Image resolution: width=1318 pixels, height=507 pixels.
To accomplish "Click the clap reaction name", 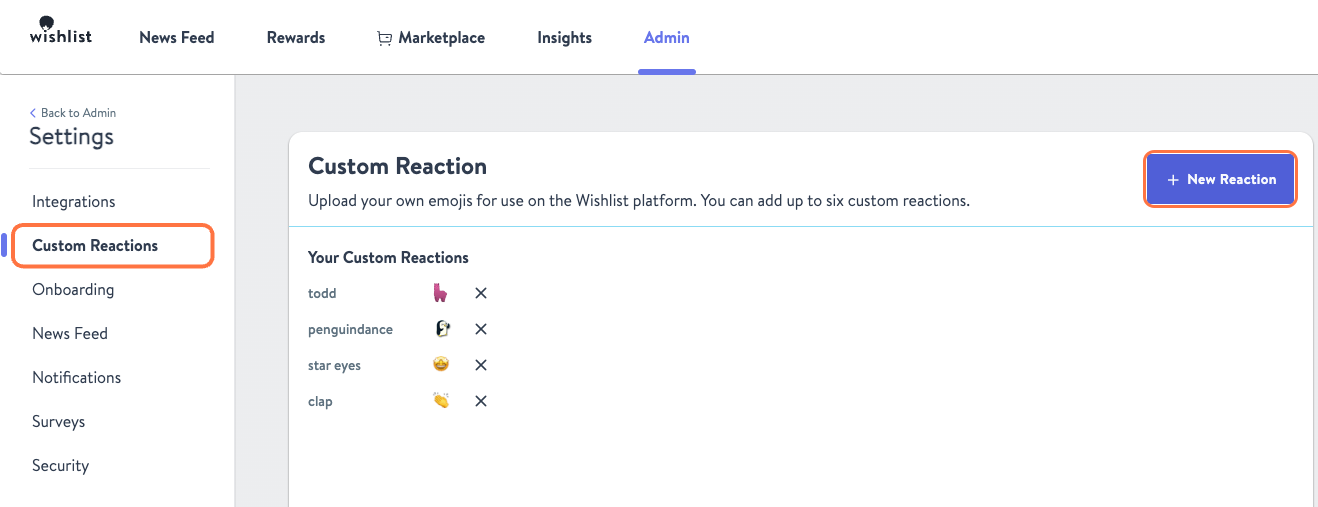I will click(x=320, y=401).
